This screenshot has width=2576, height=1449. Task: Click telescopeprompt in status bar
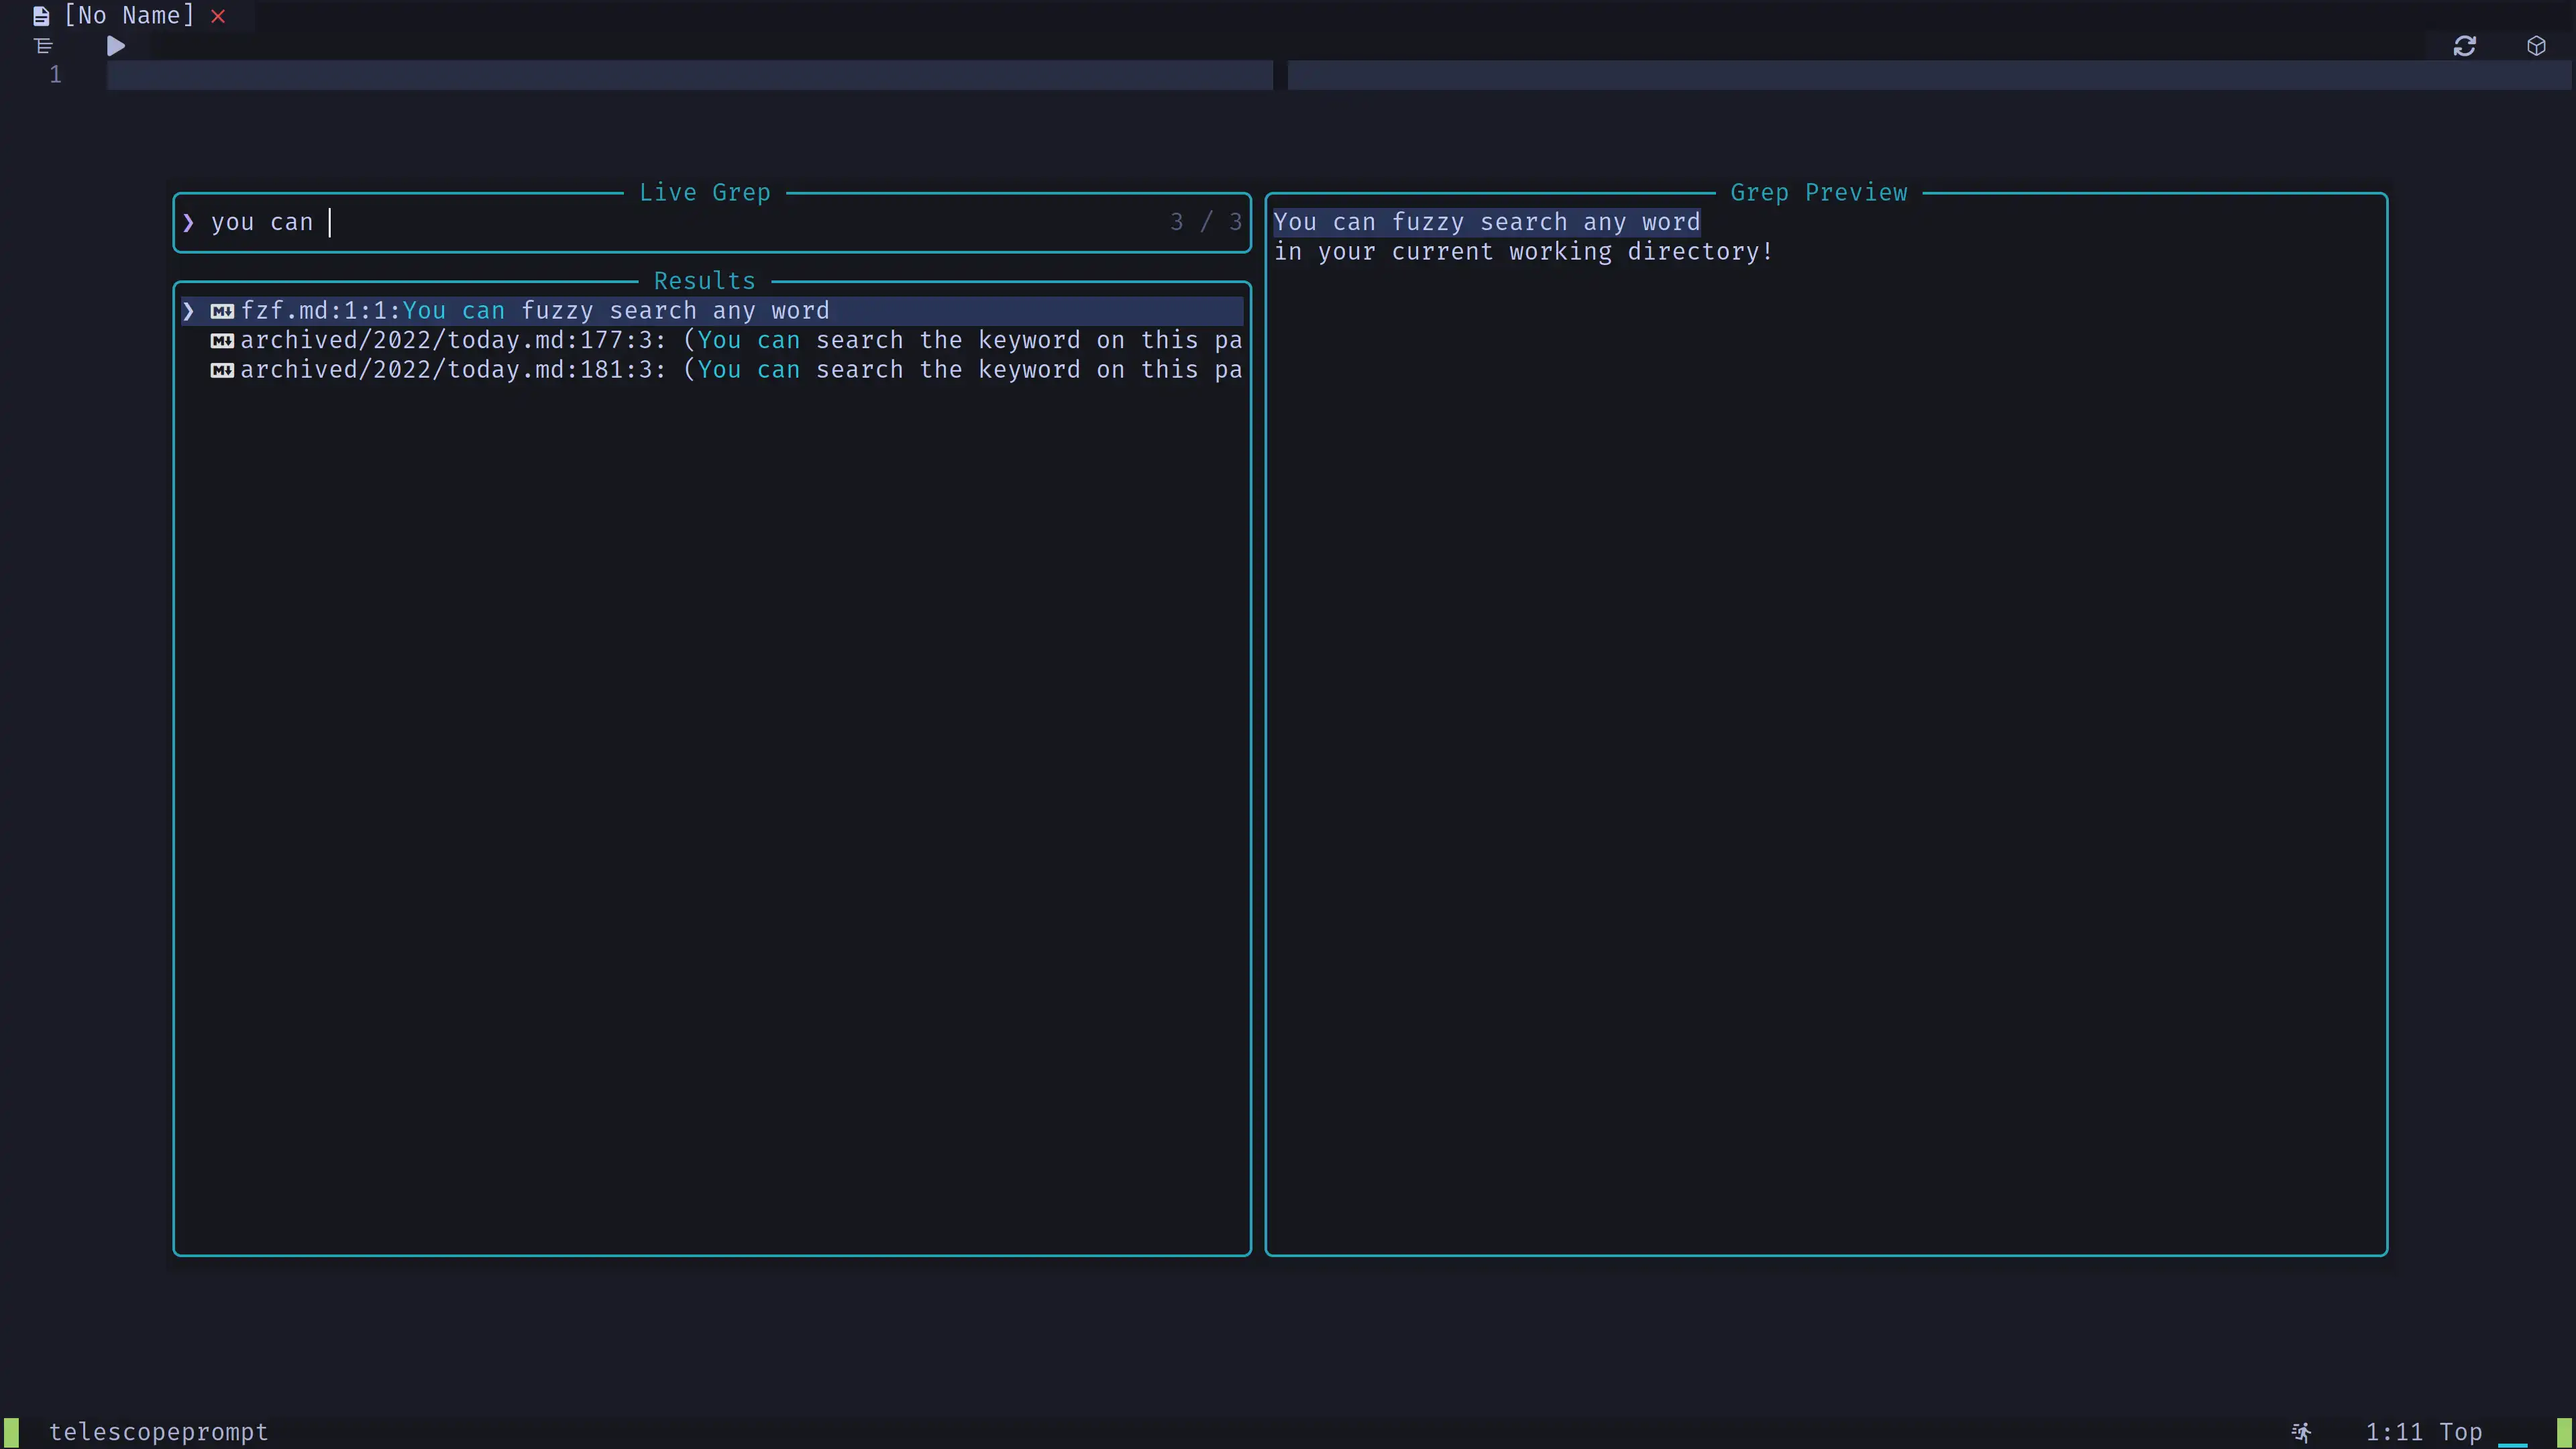coord(158,1432)
